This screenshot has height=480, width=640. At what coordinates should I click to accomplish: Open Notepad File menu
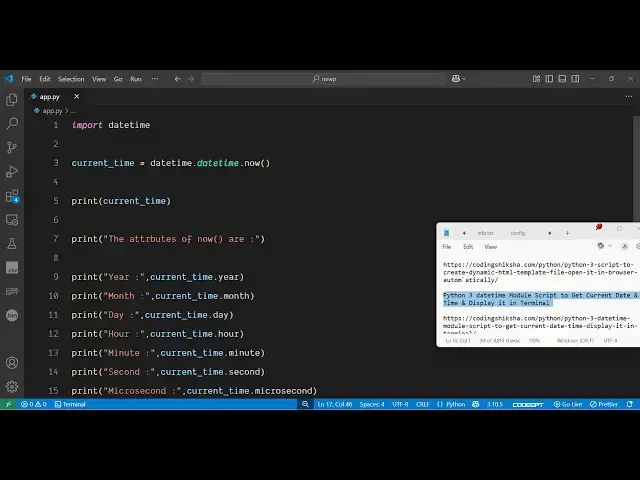tap(447, 247)
